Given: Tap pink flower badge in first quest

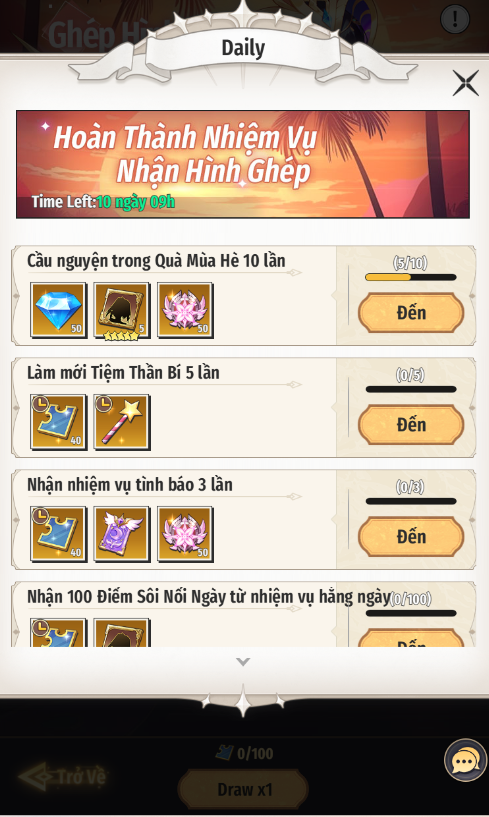Looking at the screenshot, I should [x=186, y=310].
